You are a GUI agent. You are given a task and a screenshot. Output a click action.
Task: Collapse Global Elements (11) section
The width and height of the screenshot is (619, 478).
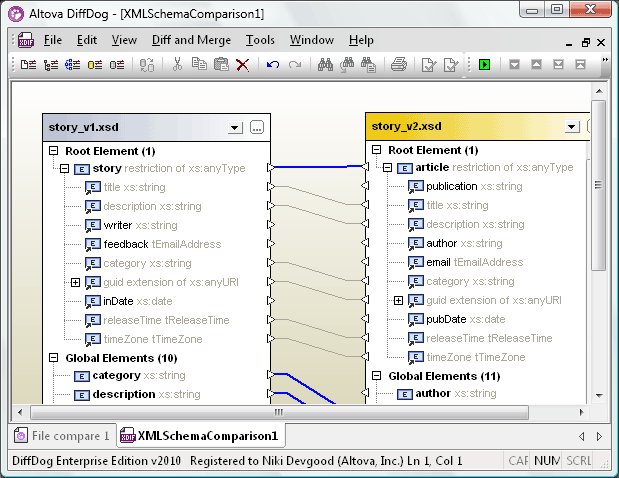pyautogui.click(x=377, y=375)
